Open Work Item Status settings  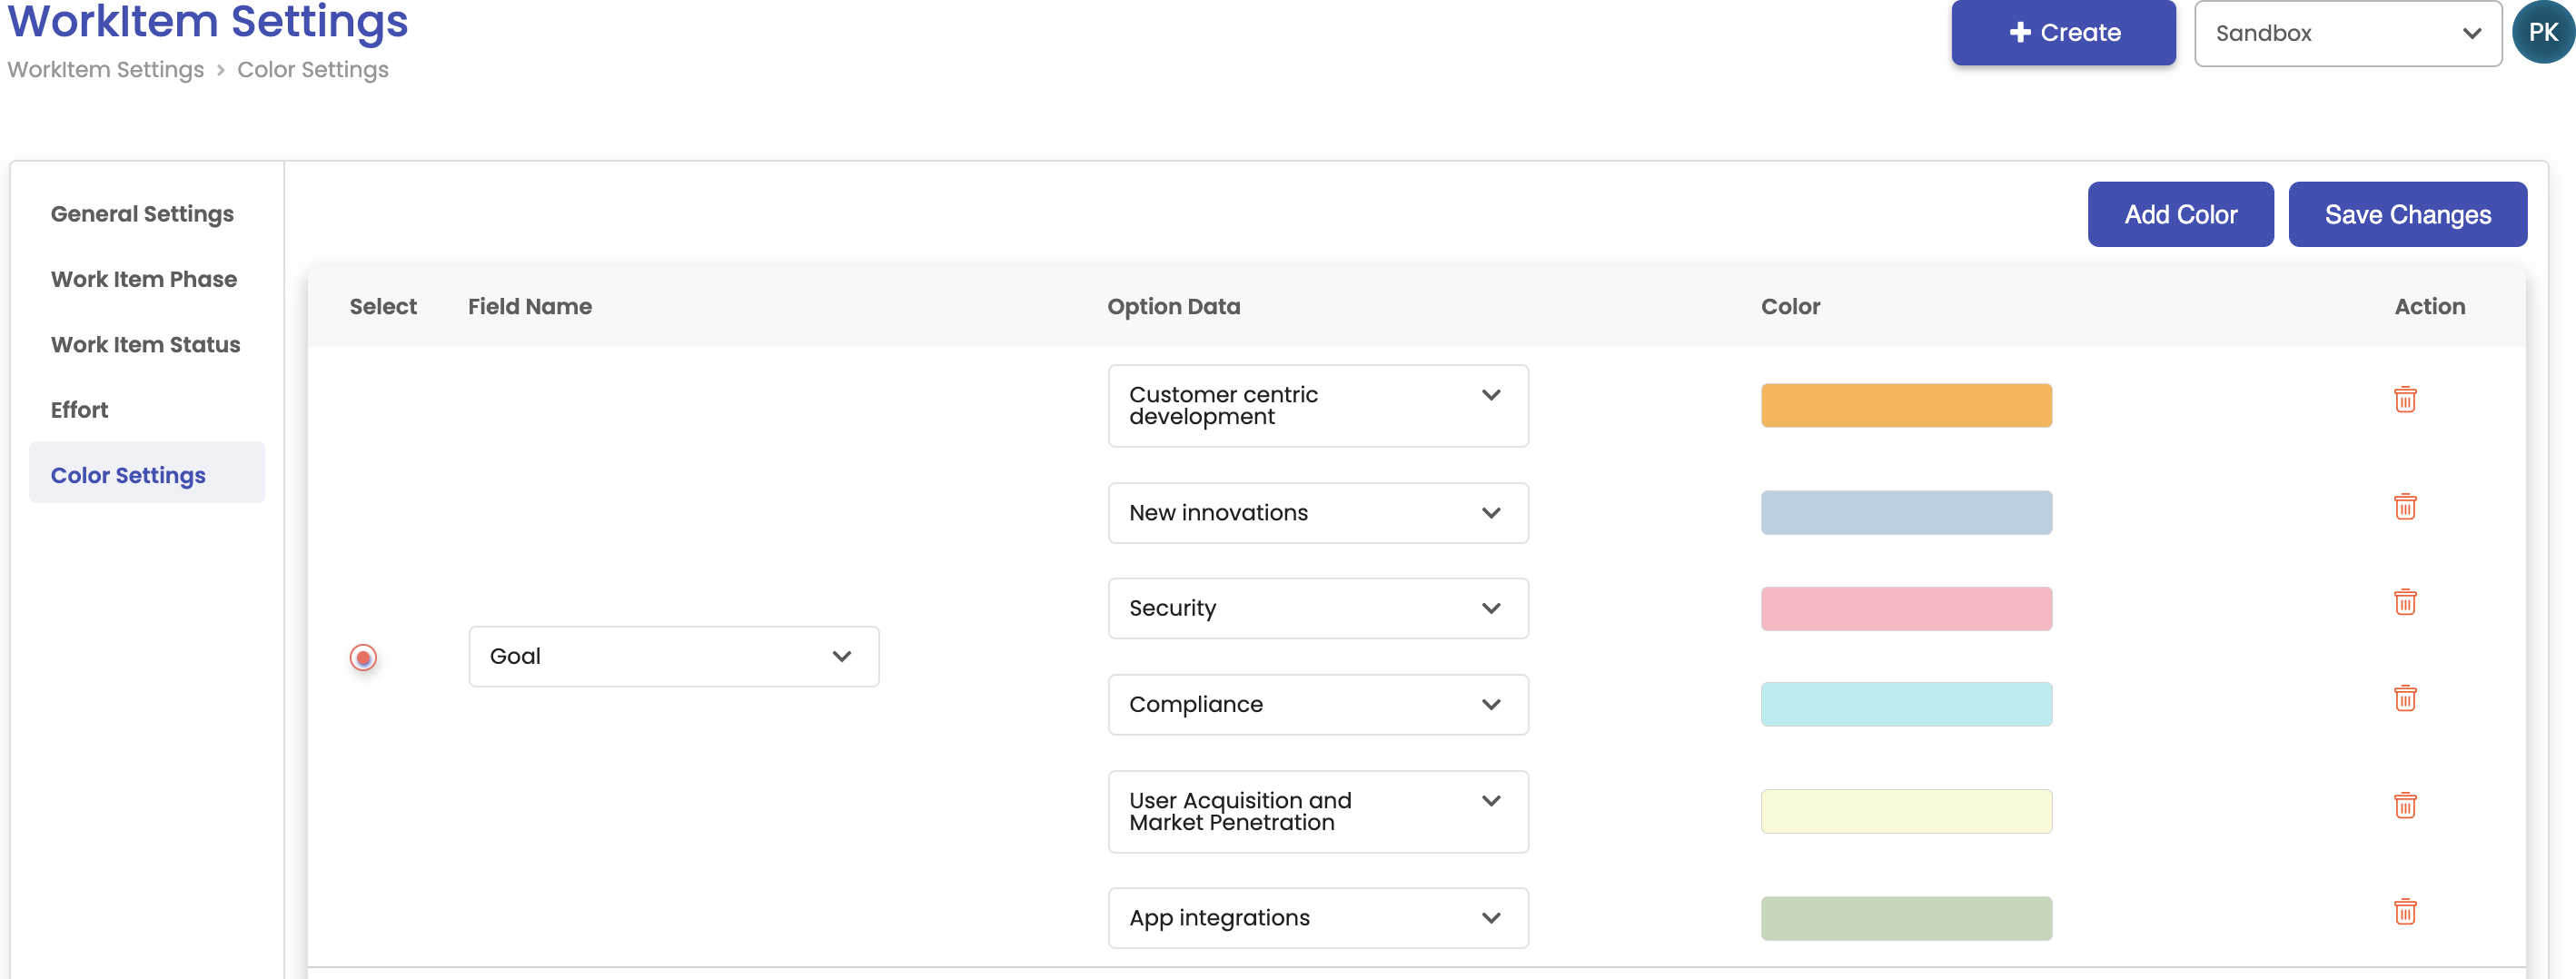tap(145, 344)
